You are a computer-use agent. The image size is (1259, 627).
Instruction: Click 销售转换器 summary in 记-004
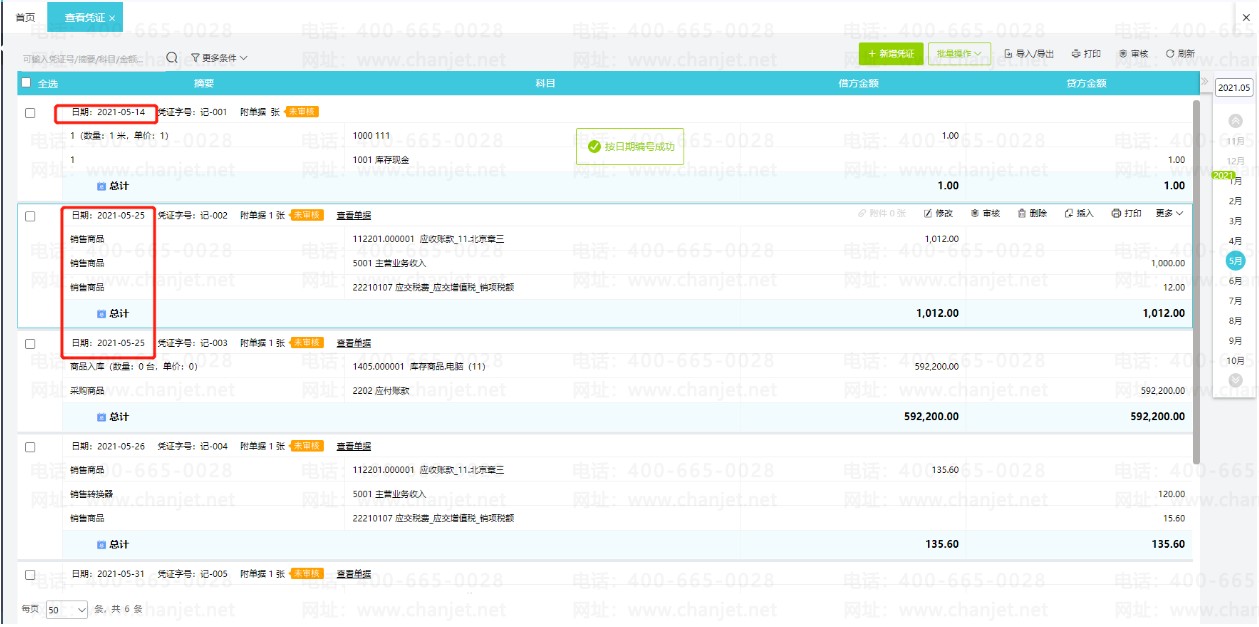pyautogui.click(x=90, y=494)
